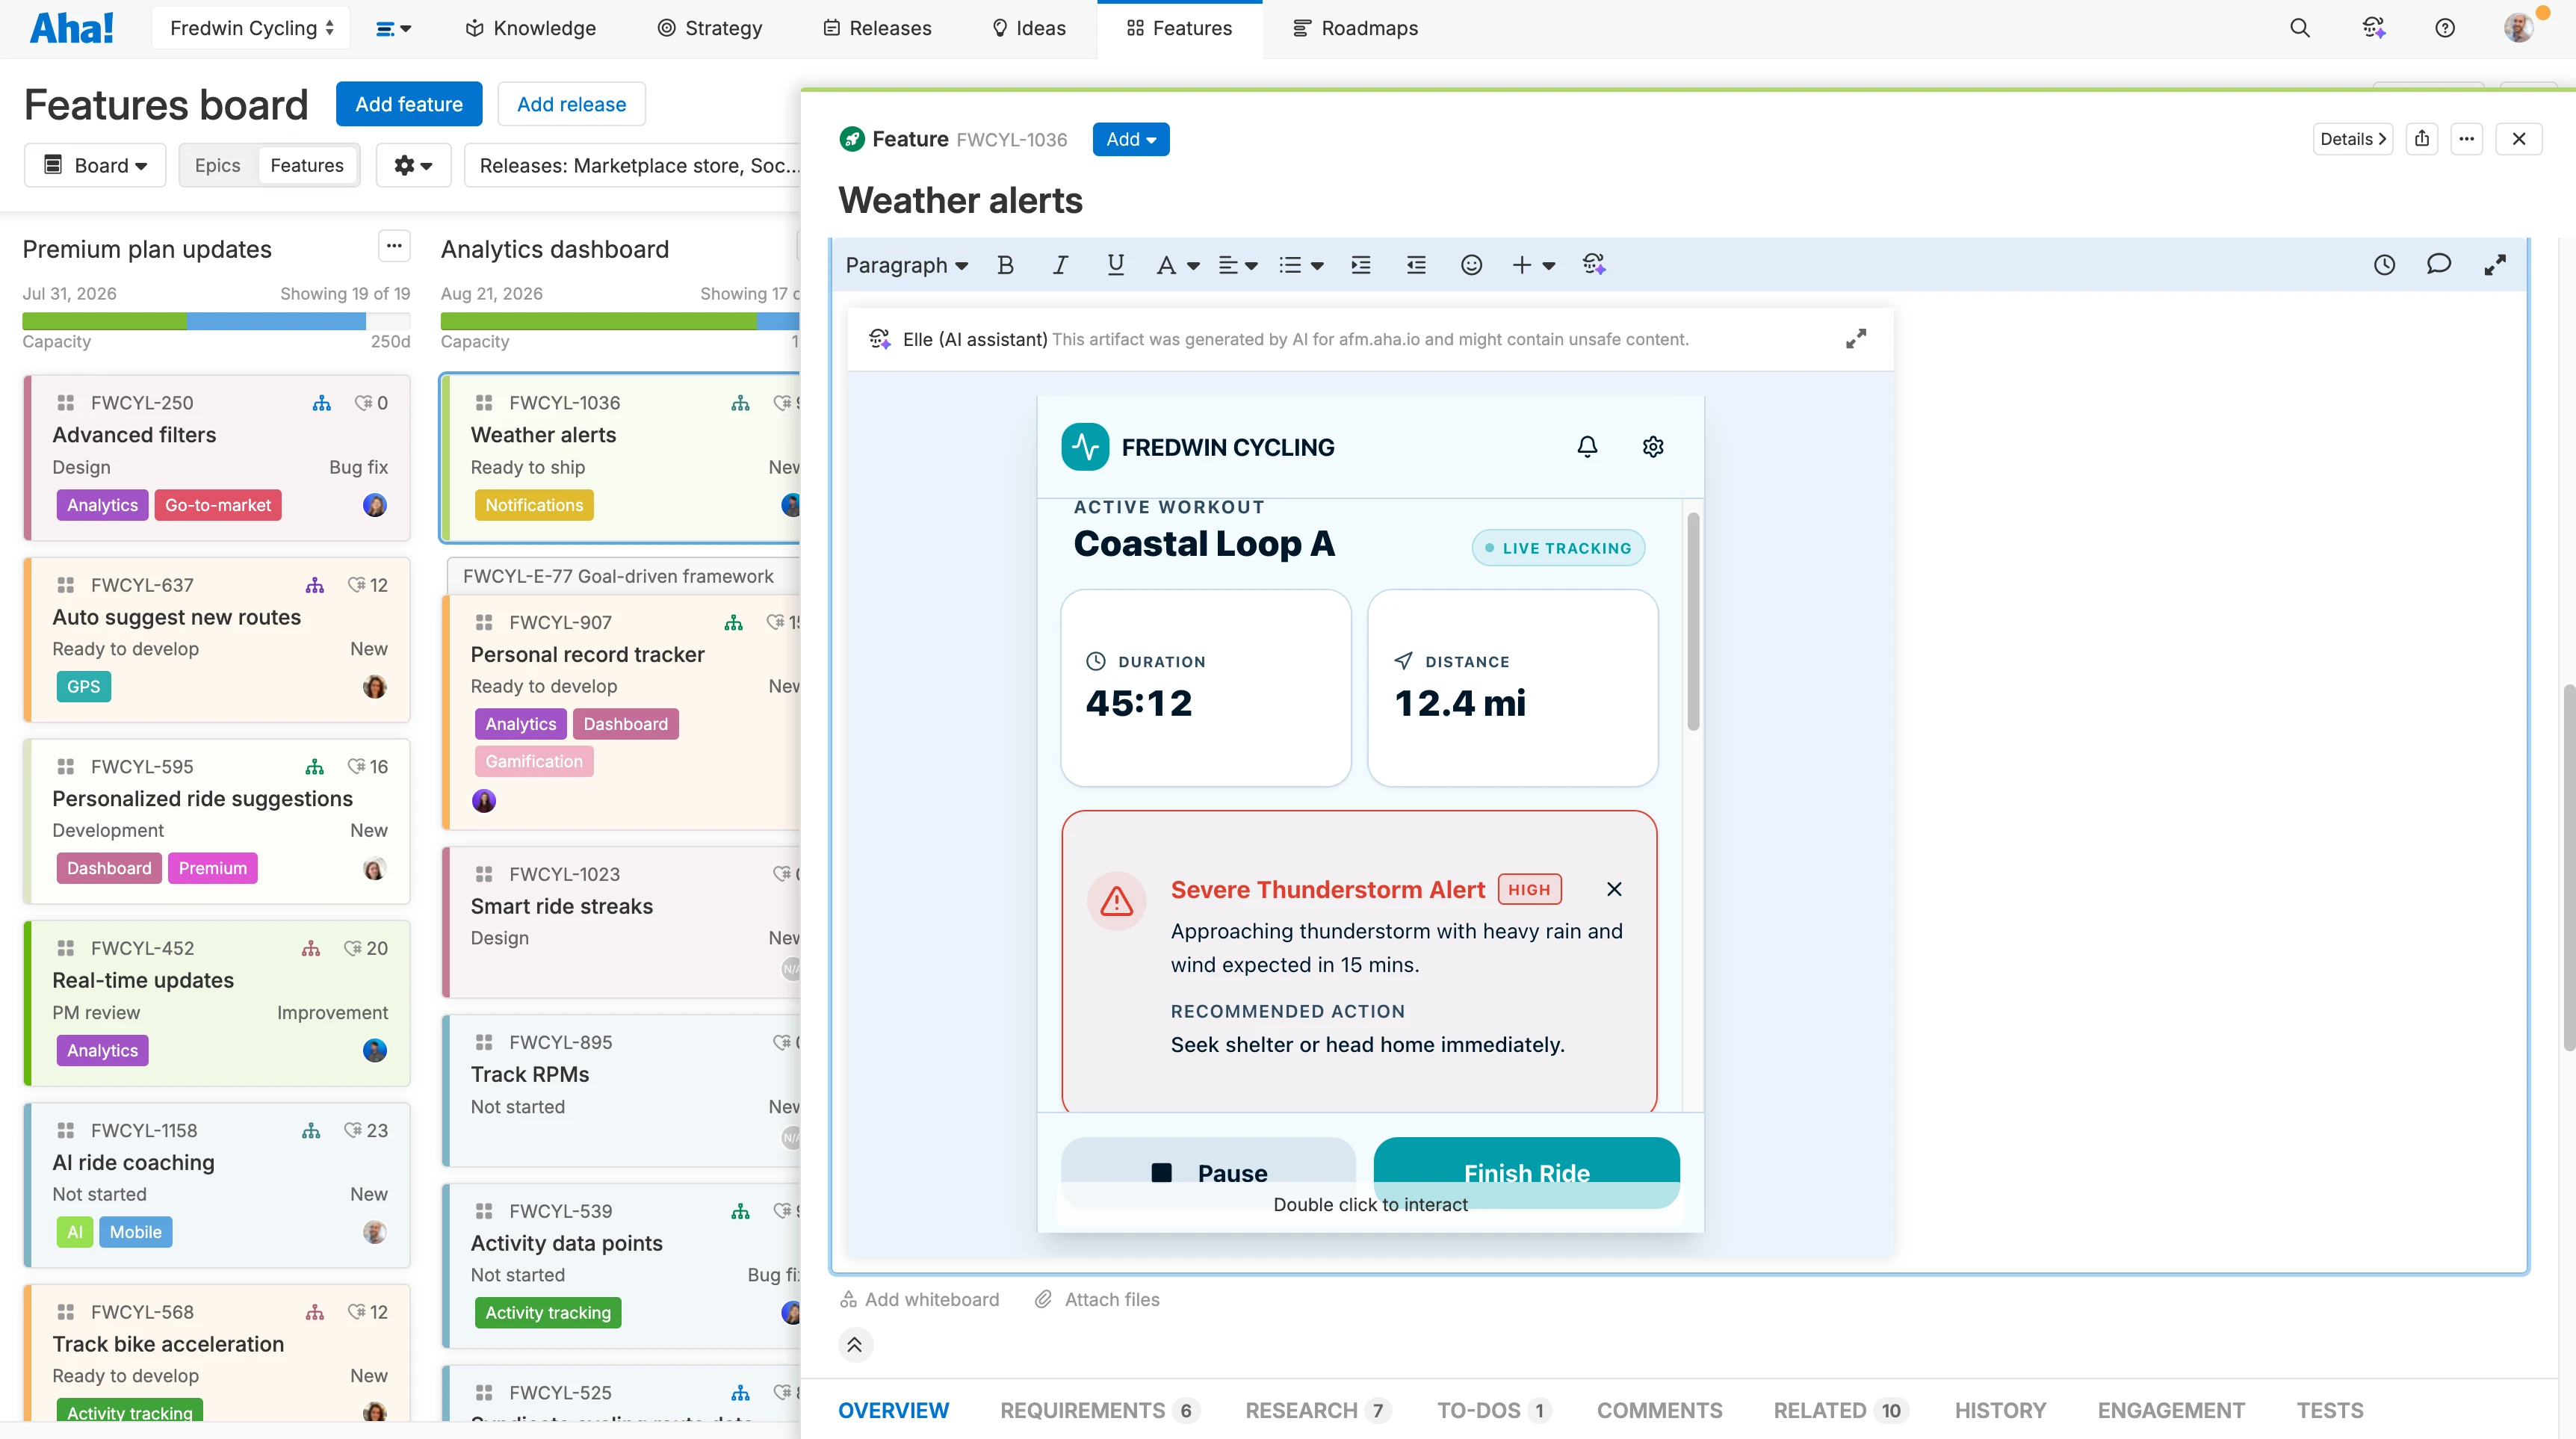The height and width of the screenshot is (1439, 2576).
Task: Open settings gear in Fredwin Cycling mockup
Action: click(1653, 446)
